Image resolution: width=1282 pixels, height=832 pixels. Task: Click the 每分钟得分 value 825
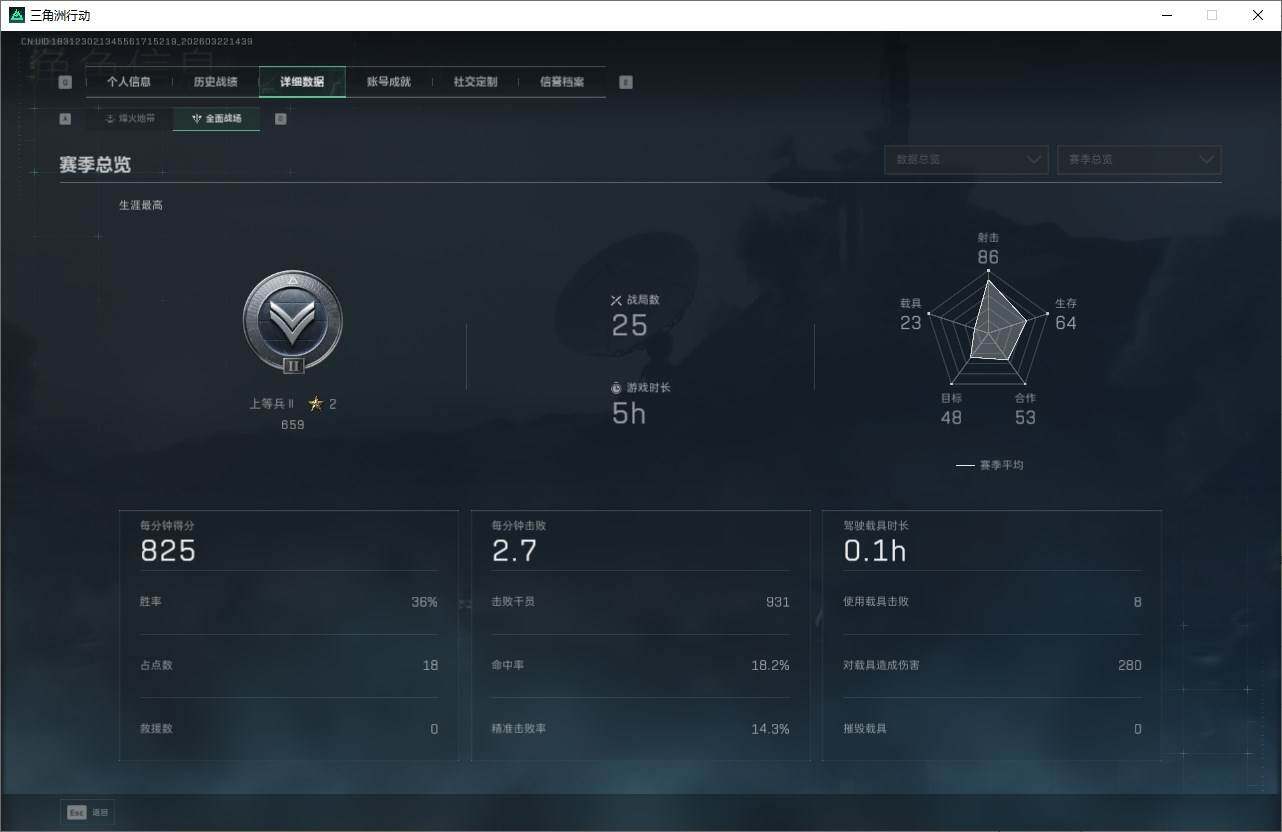pyautogui.click(x=168, y=551)
